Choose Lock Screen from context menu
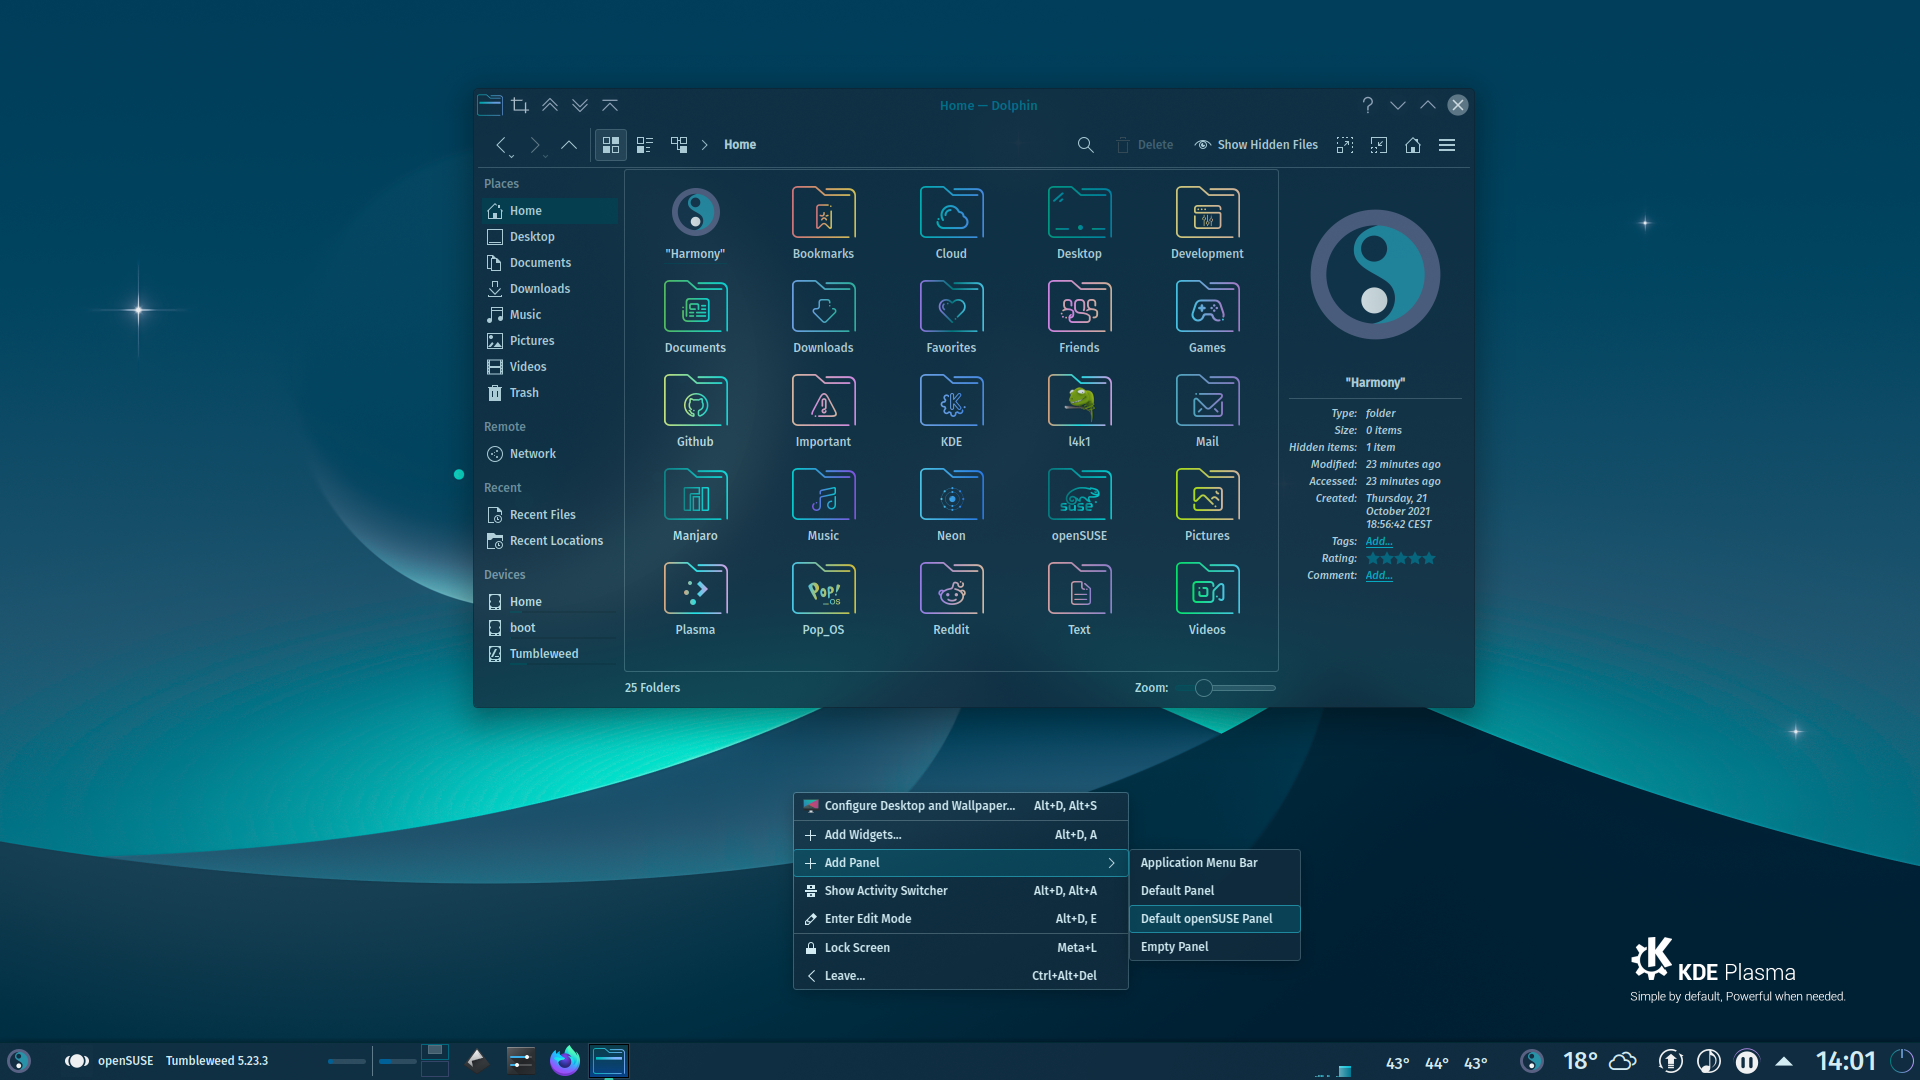 [x=960, y=948]
